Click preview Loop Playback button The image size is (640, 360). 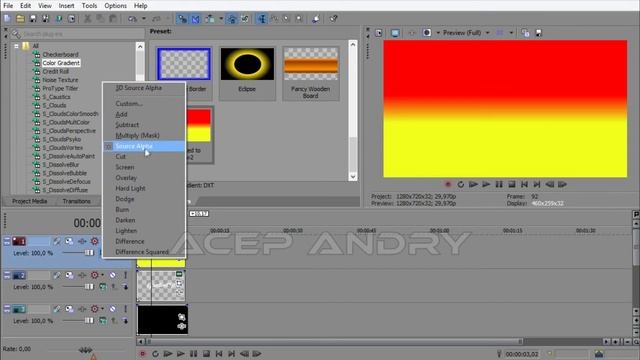[x=460, y=184]
